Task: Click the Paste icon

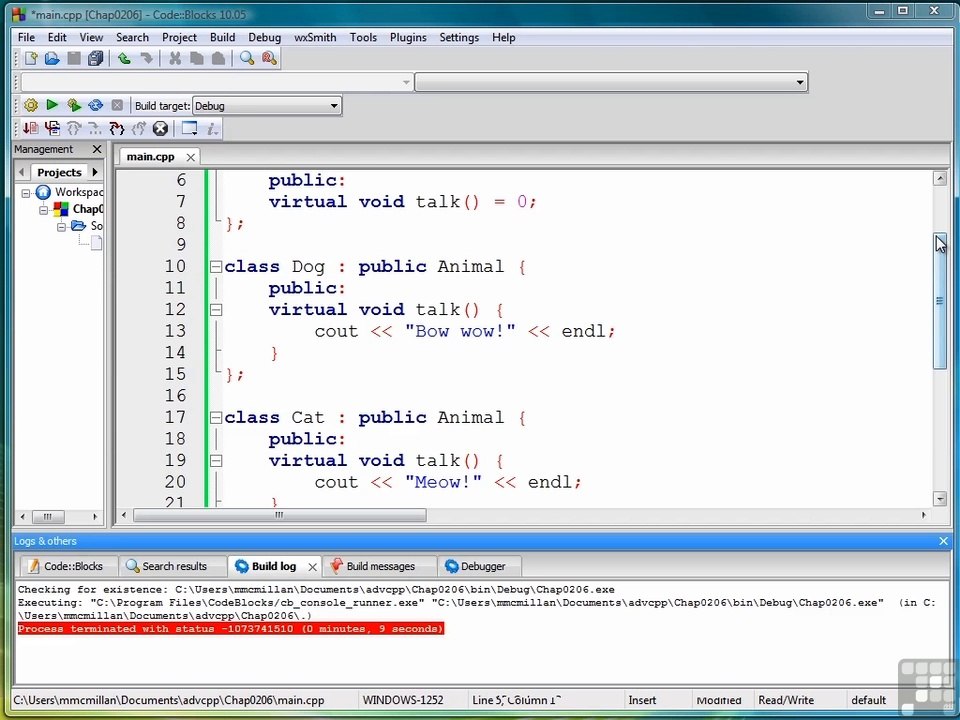Action: click(x=218, y=58)
